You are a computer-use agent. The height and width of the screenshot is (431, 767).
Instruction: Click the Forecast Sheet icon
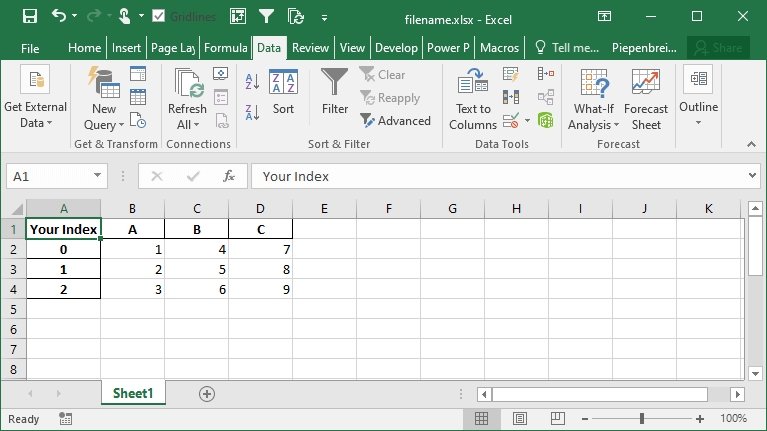point(646,99)
